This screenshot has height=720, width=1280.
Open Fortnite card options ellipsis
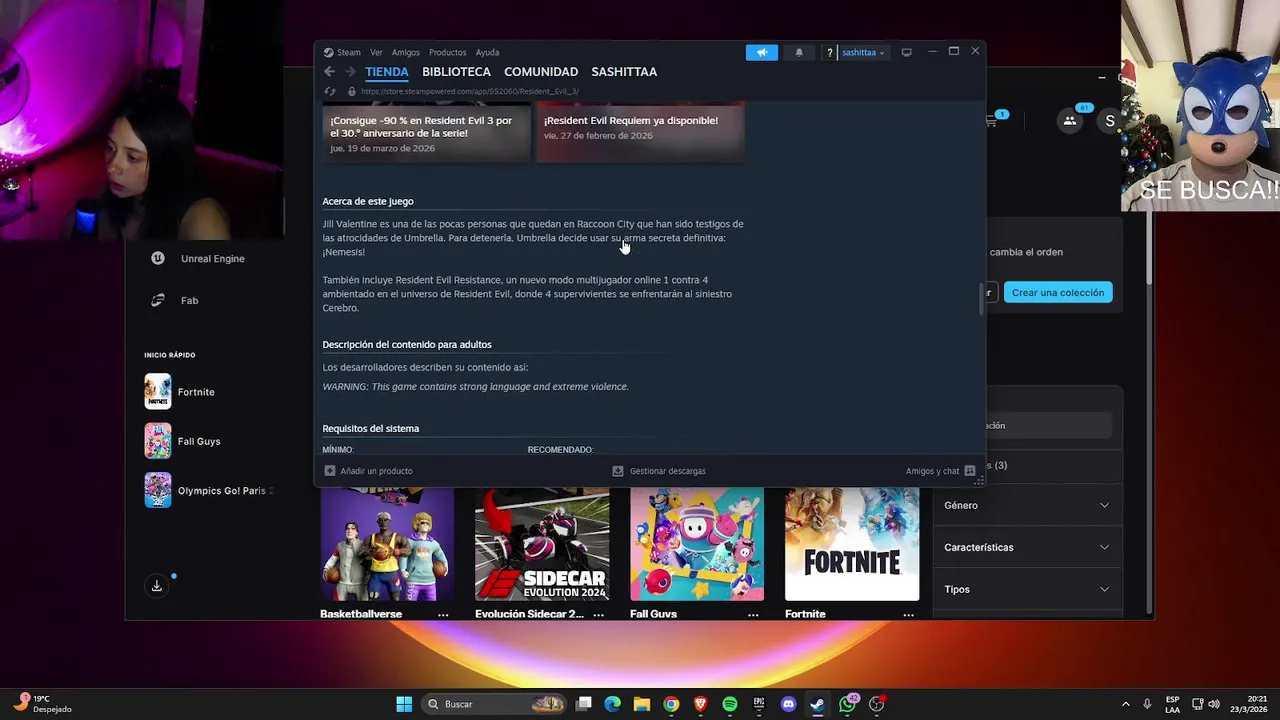(908, 614)
